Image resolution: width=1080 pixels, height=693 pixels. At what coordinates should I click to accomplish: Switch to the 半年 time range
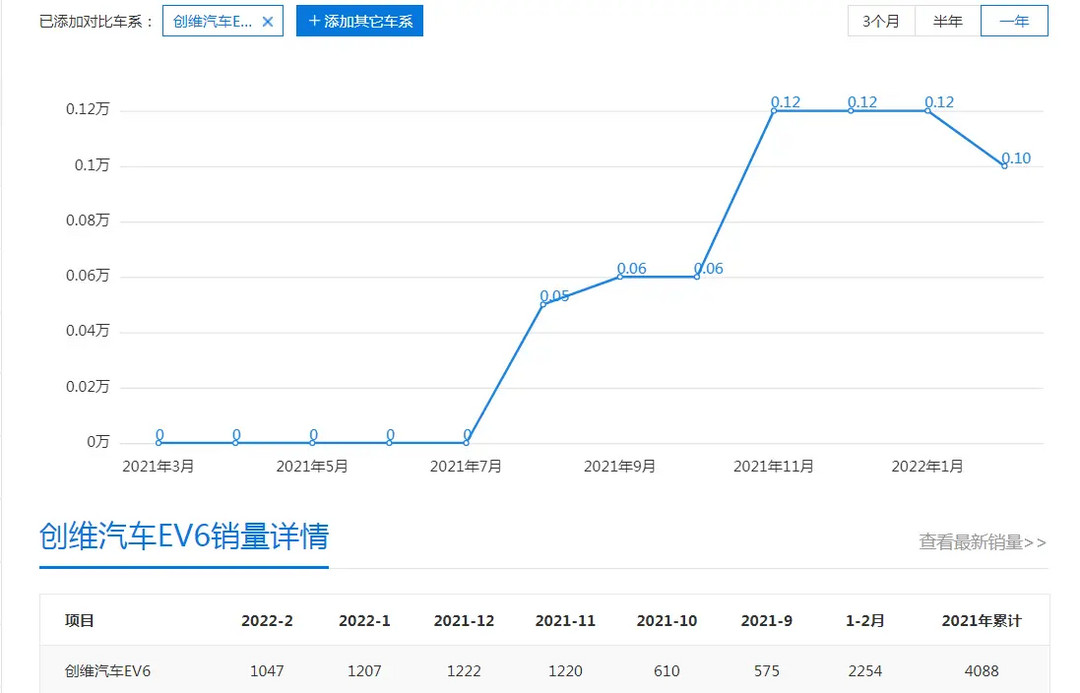(947, 21)
